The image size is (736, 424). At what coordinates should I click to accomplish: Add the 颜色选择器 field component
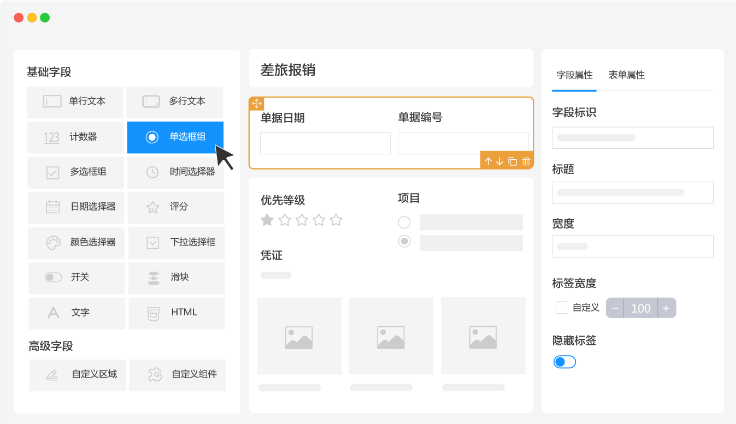[76, 242]
